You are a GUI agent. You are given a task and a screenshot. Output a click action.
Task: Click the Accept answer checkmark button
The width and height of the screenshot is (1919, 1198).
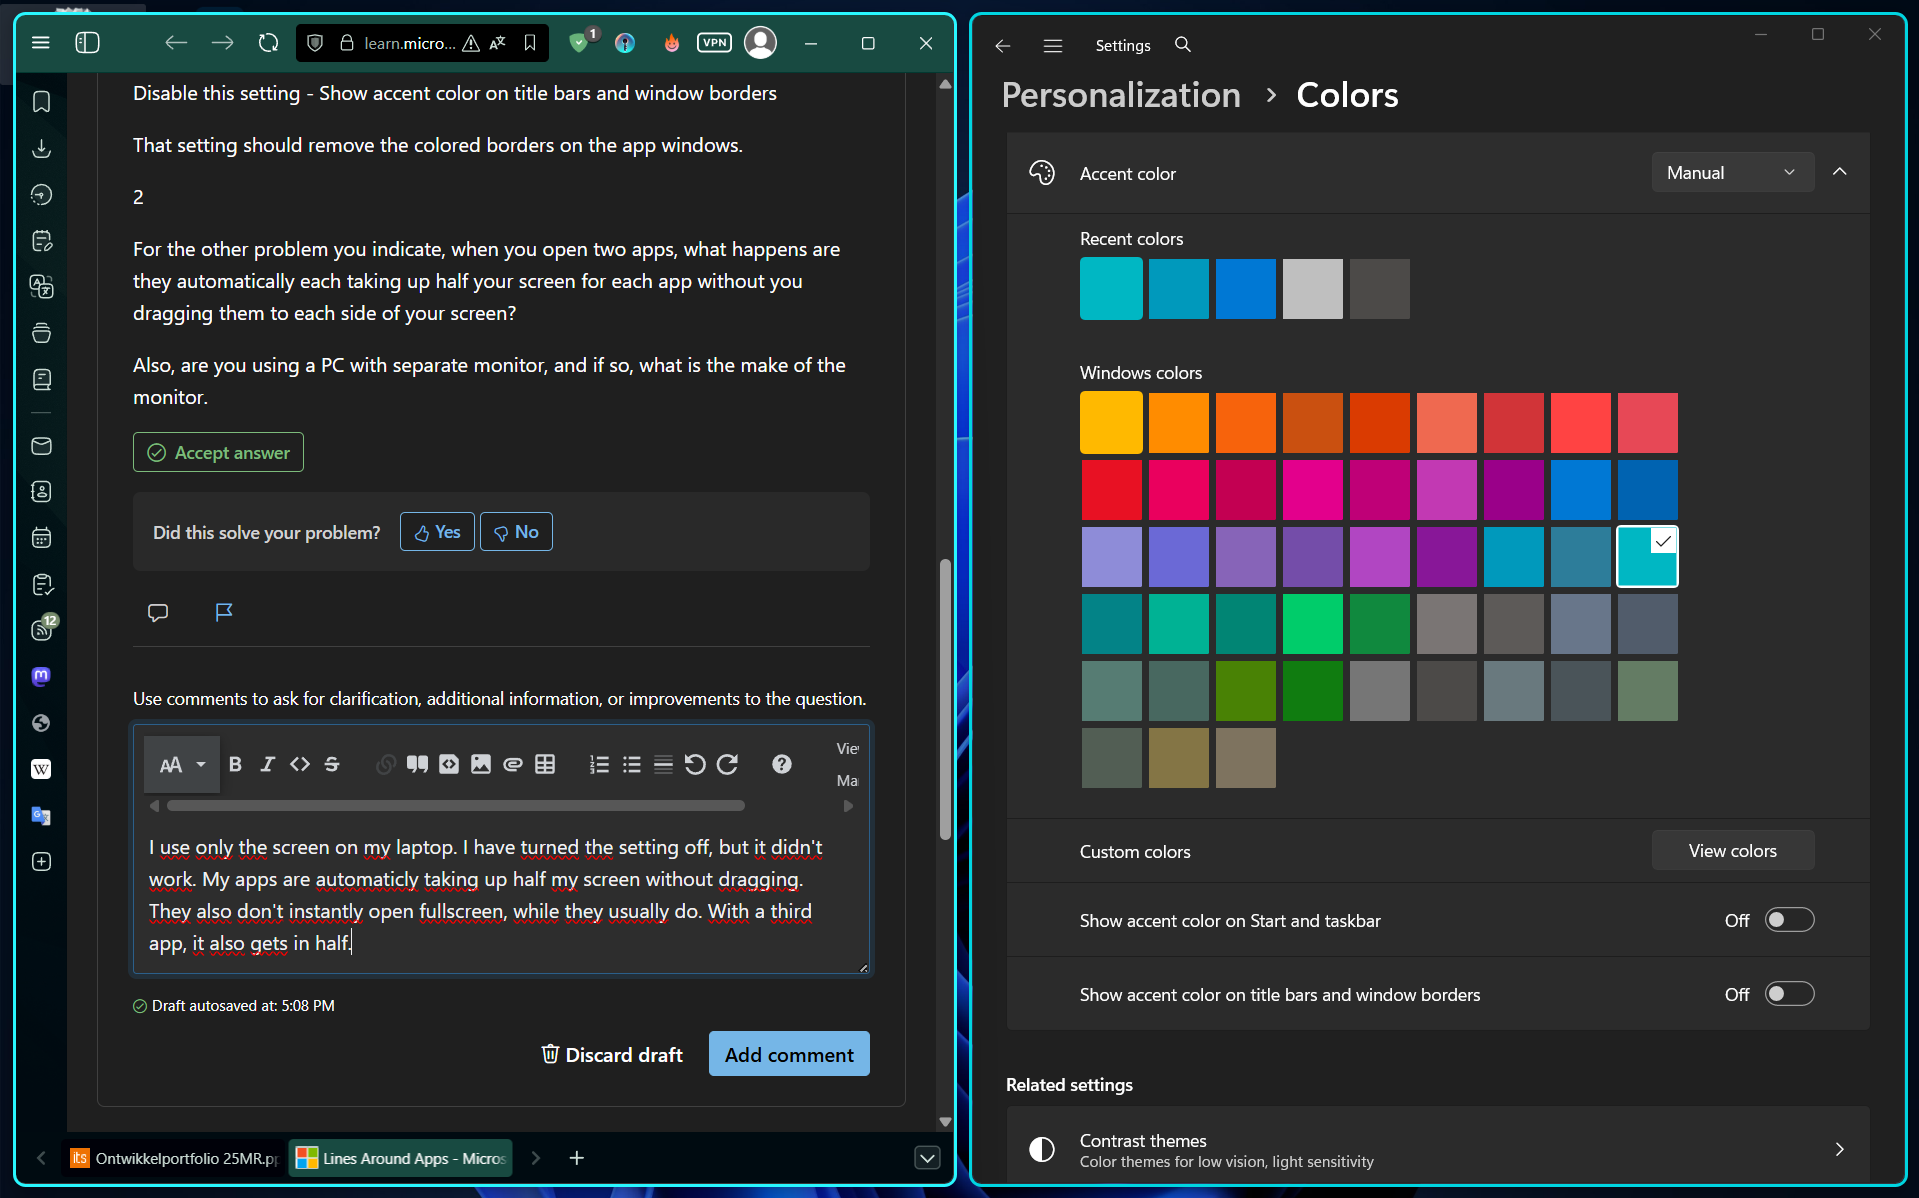pyautogui.click(x=218, y=452)
